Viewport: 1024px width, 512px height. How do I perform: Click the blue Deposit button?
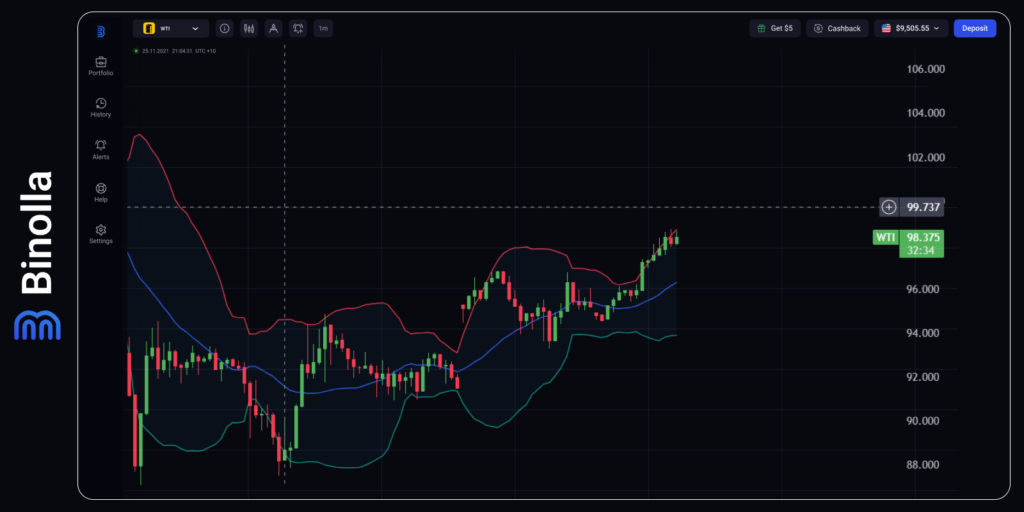974,28
